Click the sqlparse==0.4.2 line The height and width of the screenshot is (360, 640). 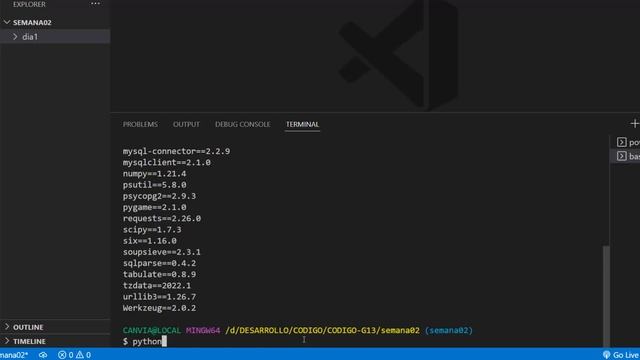[x=159, y=263]
